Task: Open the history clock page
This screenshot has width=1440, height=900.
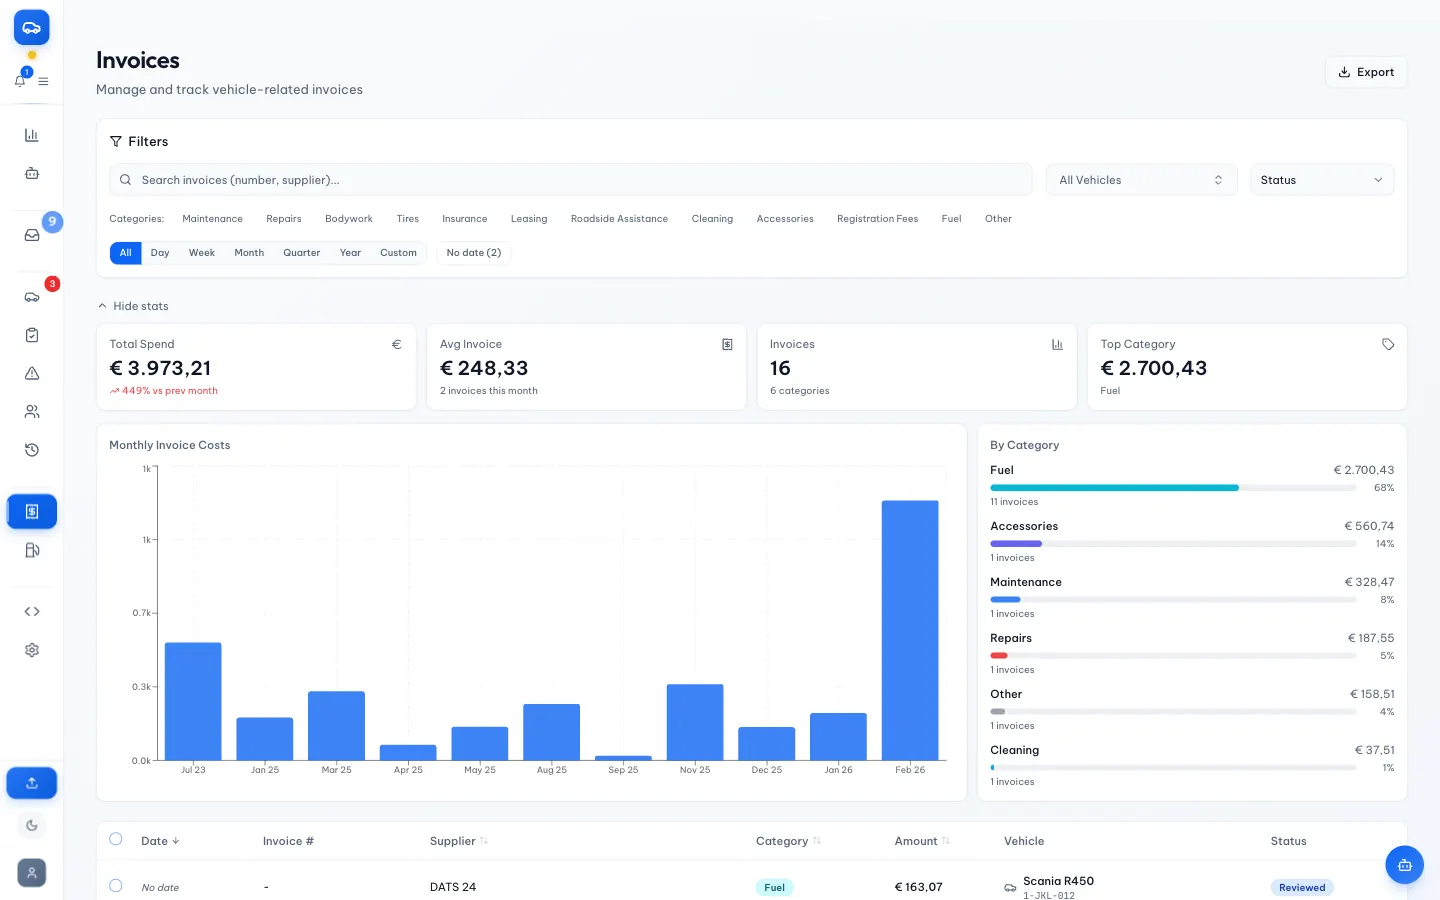Action: point(32,450)
